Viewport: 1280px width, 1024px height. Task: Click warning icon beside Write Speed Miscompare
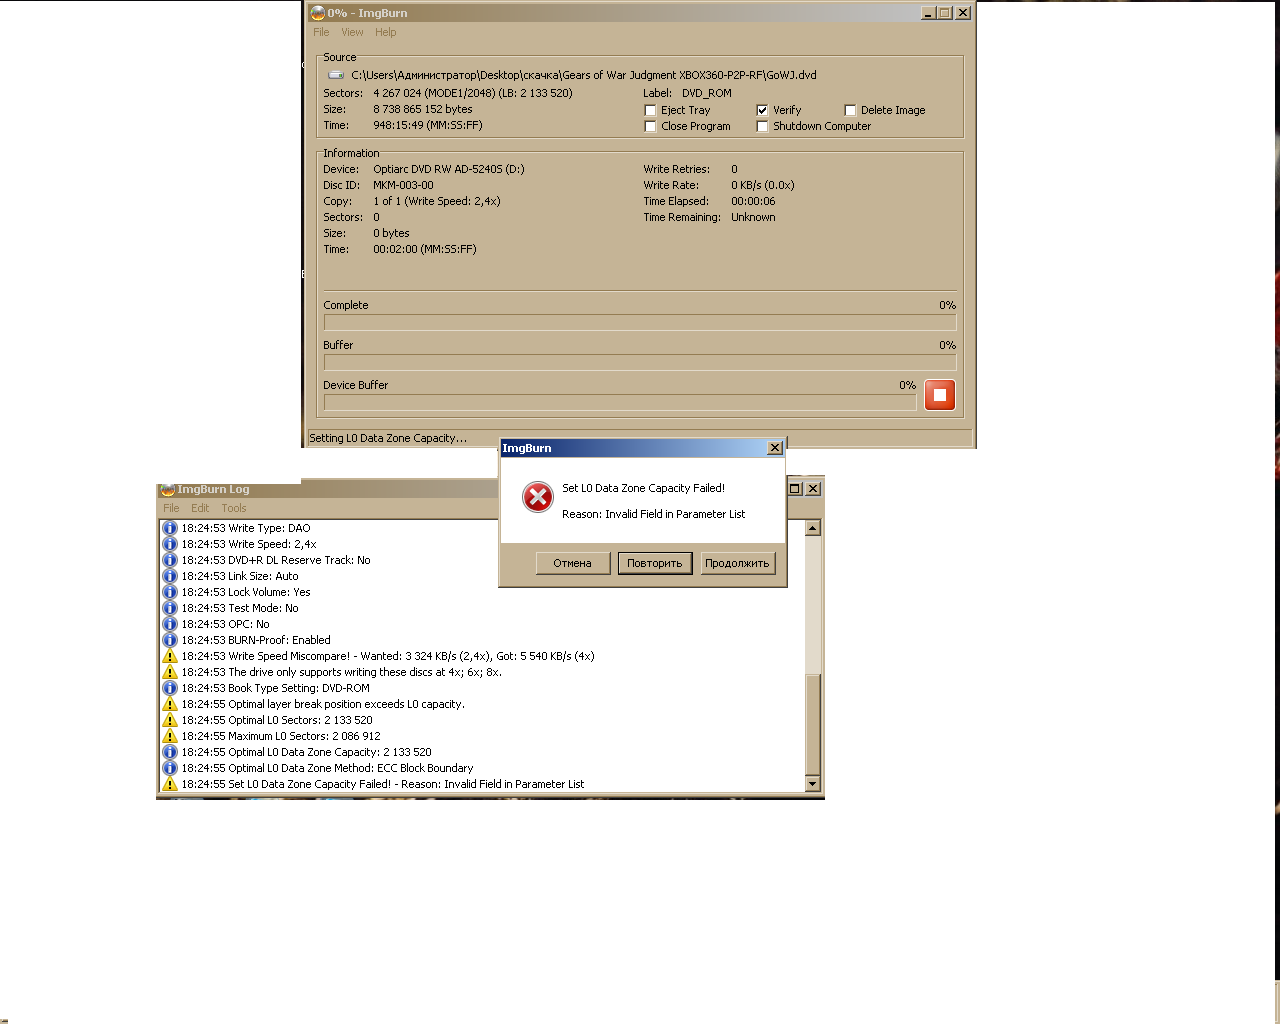pyautogui.click(x=170, y=656)
